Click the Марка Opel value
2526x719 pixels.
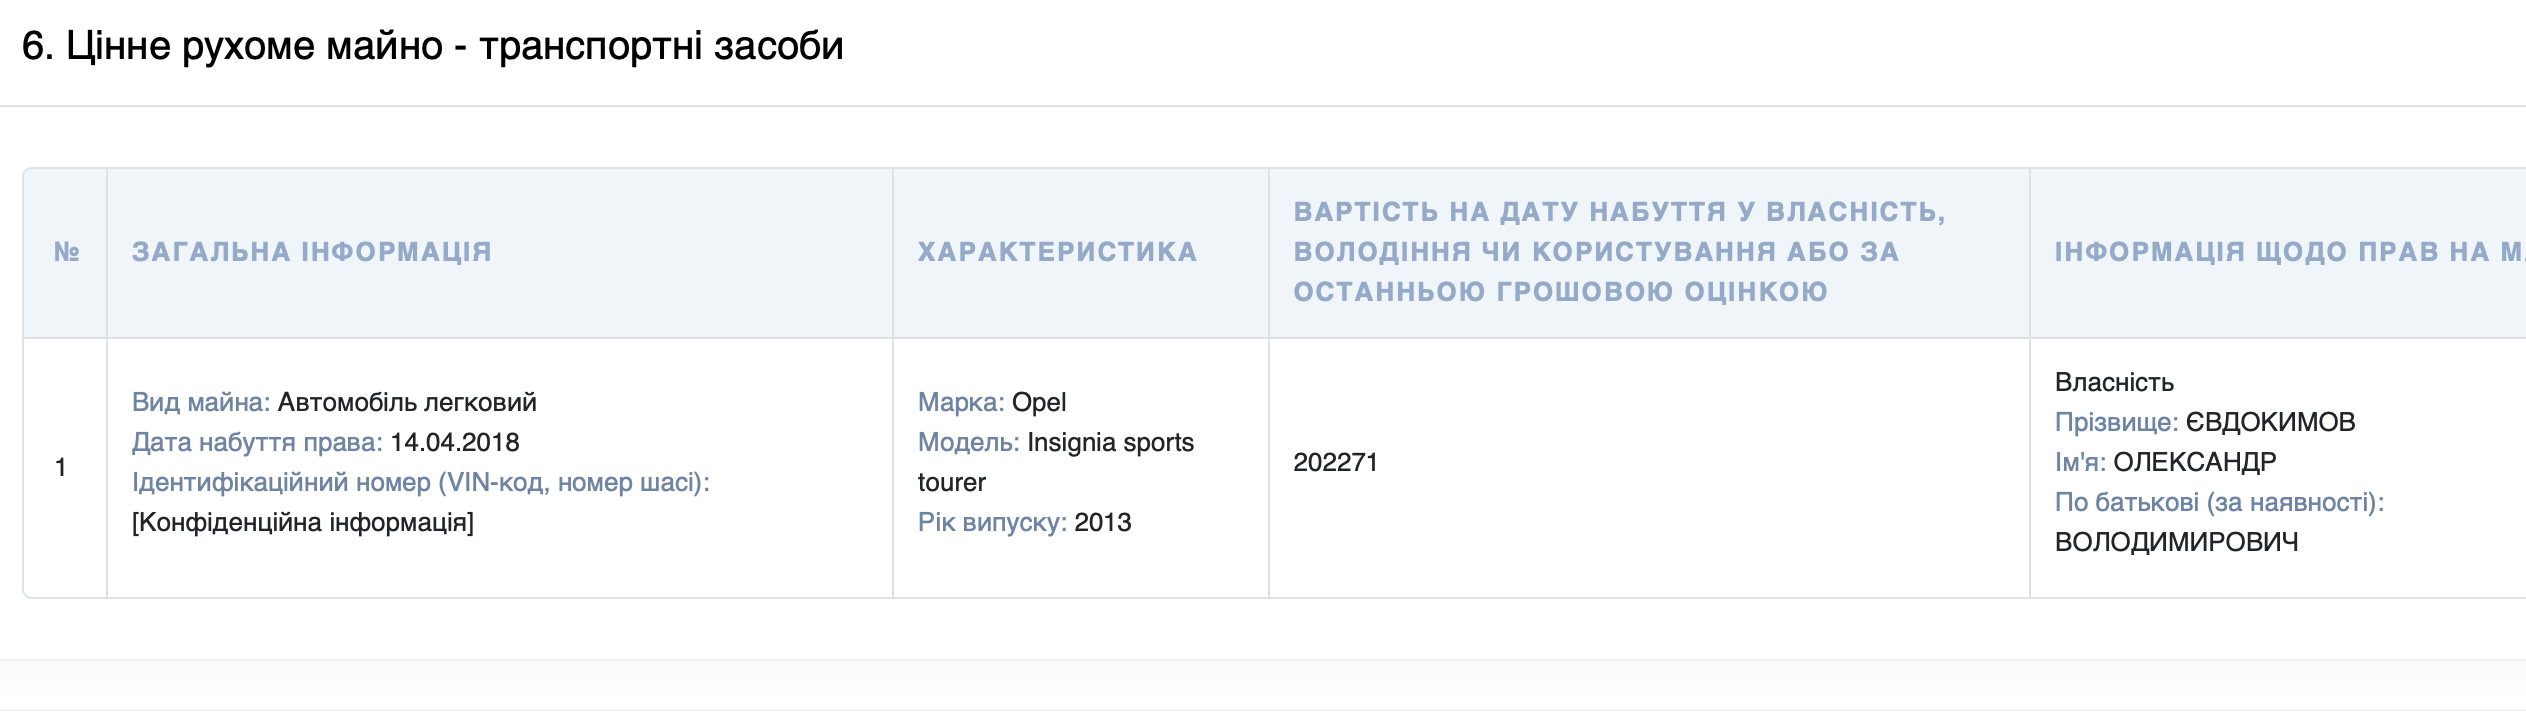[1039, 402]
